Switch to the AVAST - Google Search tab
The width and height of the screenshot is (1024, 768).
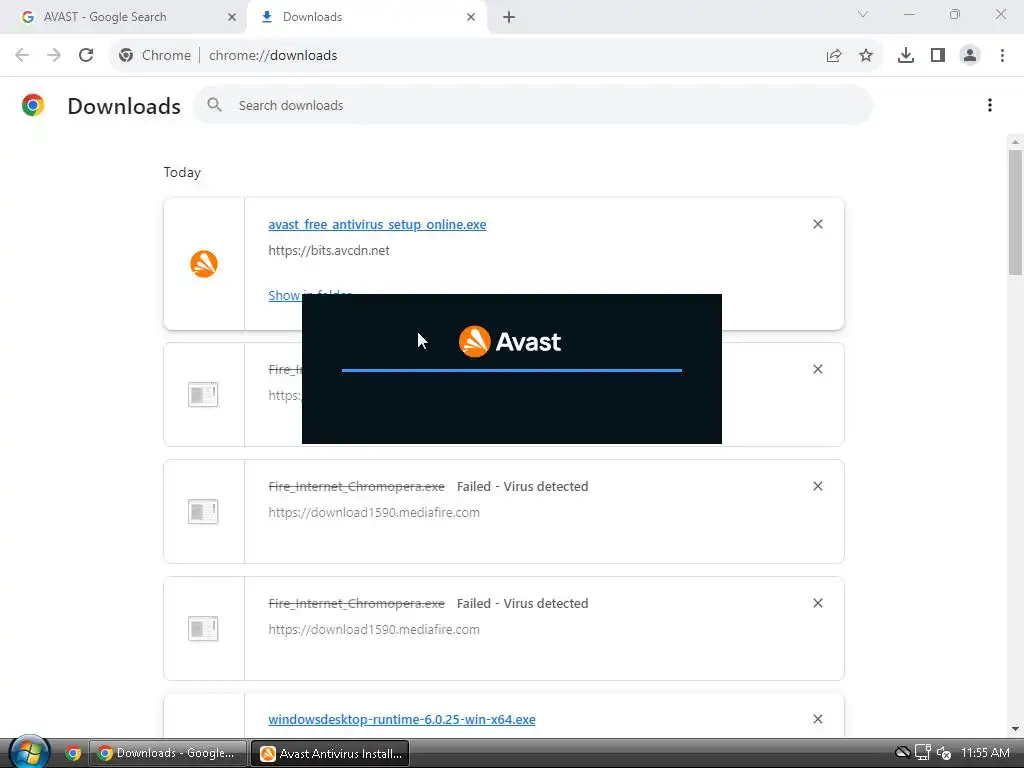[123, 17]
